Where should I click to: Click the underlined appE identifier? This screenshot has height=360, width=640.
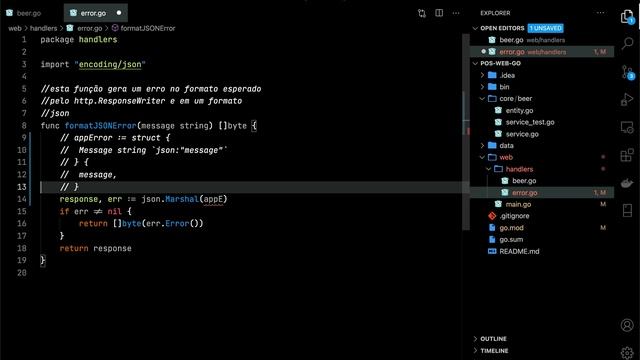click(x=213, y=199)
